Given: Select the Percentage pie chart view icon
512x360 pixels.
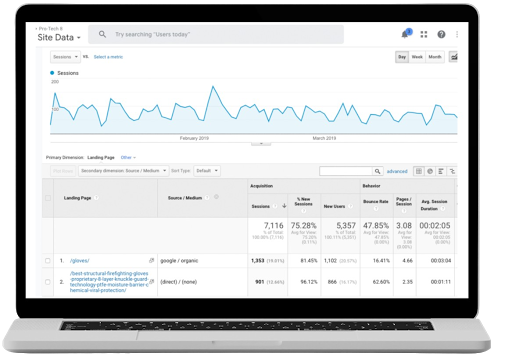Looking at the screenshot, I should (x=430, y=171).
